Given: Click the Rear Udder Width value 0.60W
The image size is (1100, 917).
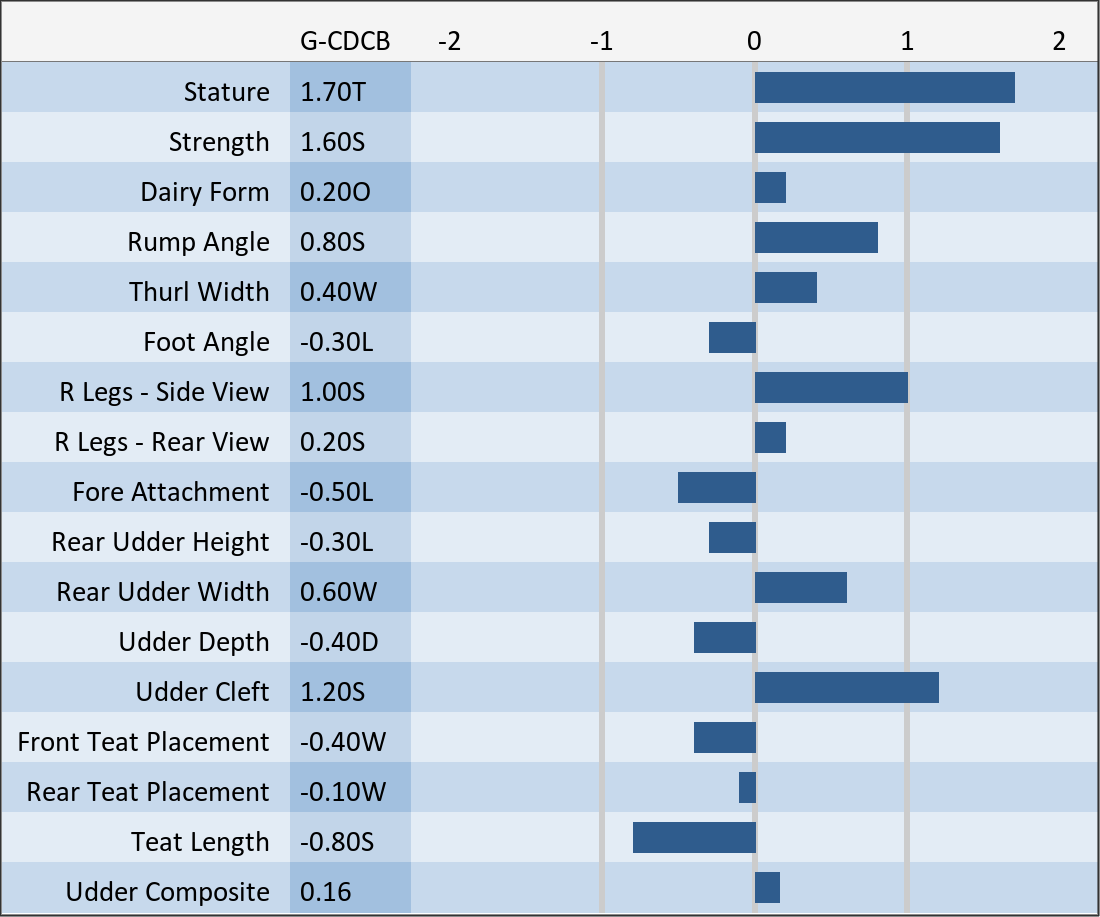Looking at the screenshot, I should tap(338, 592).
